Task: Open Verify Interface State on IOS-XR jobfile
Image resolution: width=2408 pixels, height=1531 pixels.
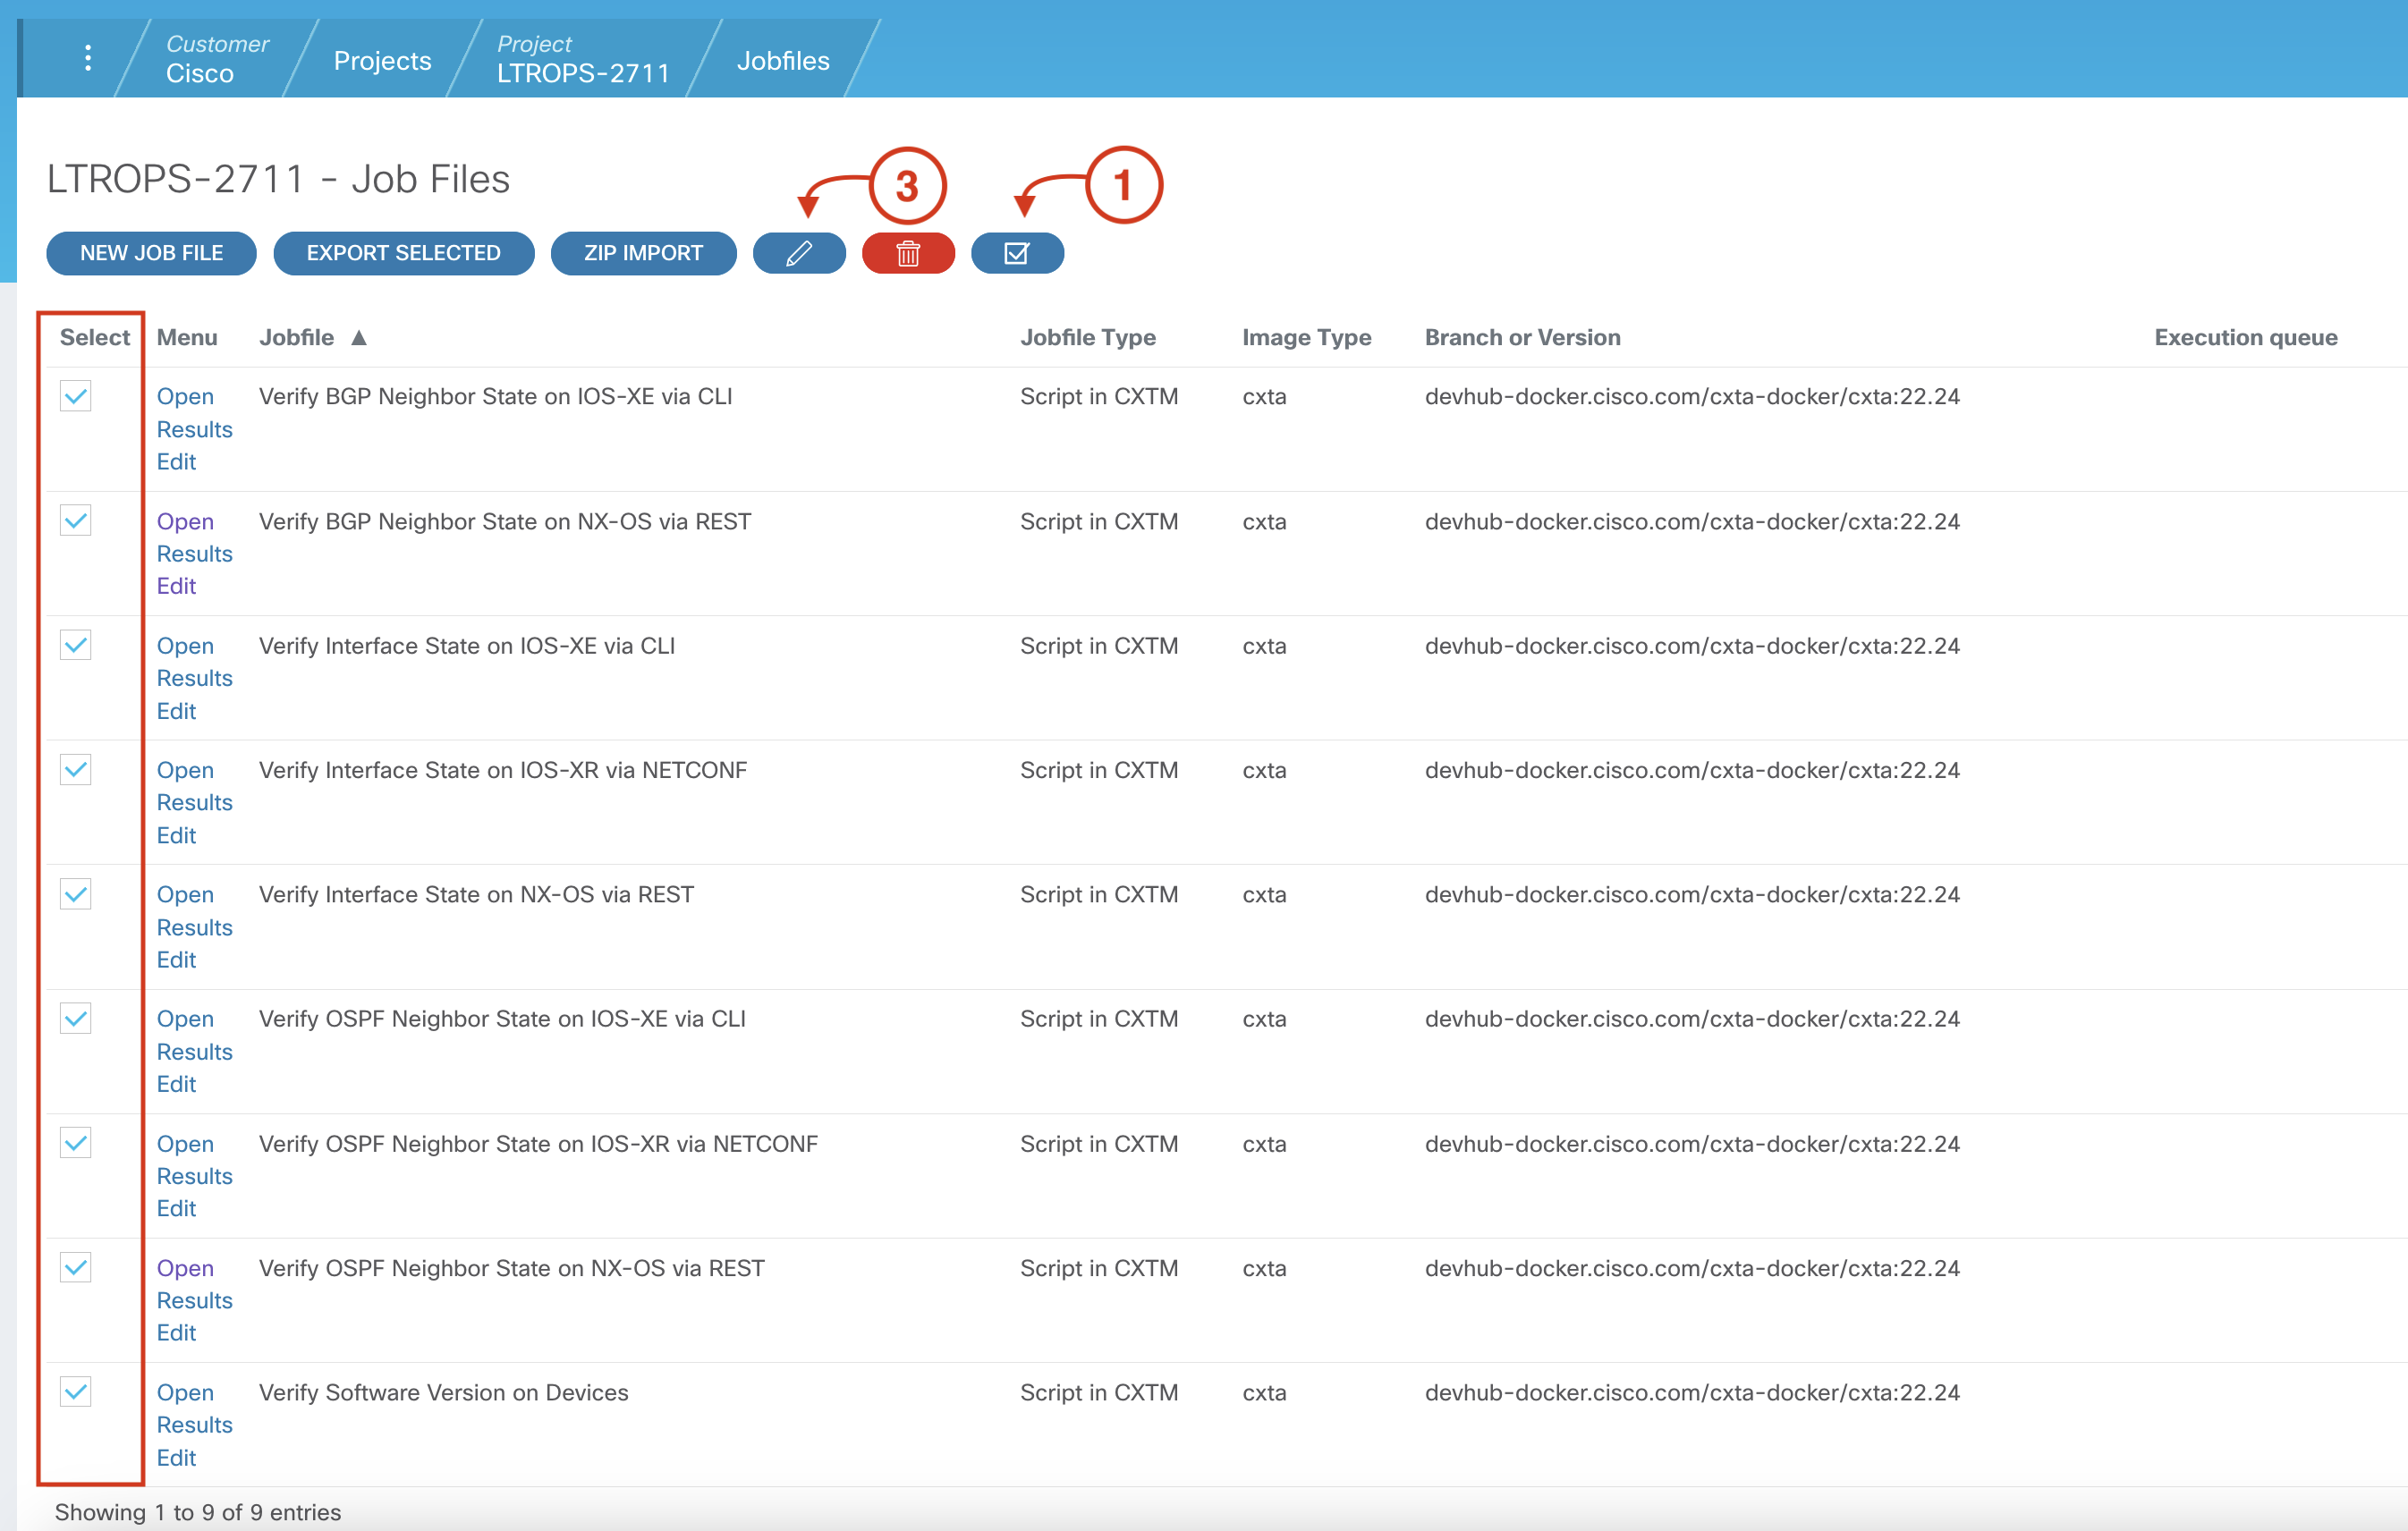Action: tap(185, 771)
